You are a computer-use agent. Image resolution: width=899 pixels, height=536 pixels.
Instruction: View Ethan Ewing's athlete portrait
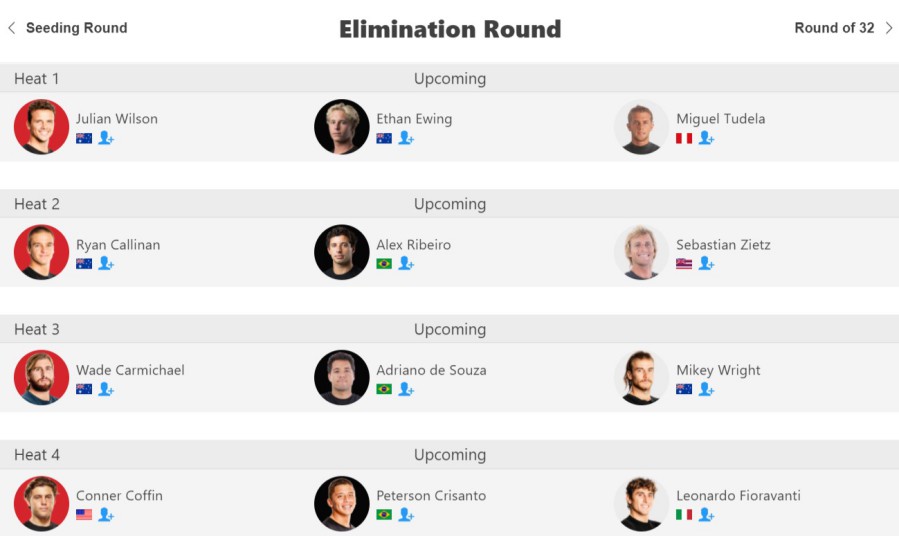(342, 127)
